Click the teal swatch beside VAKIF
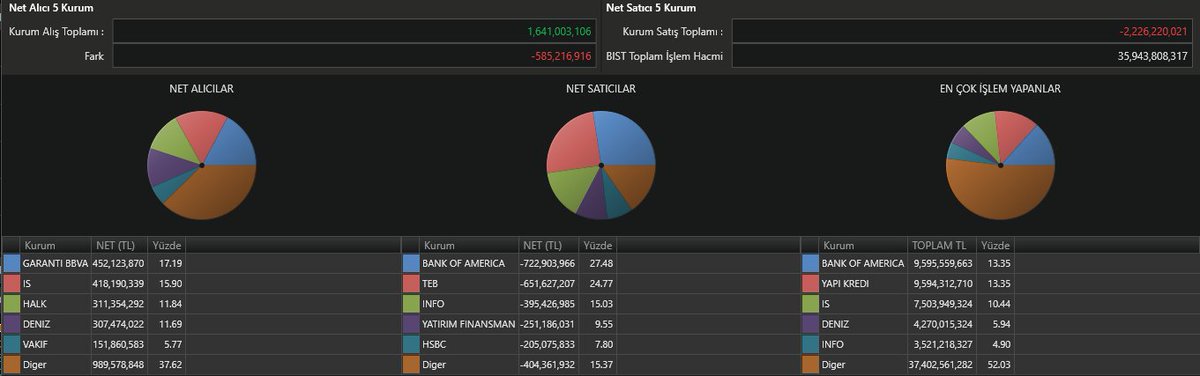This screenshot has width=1200, height=376. 12,344
